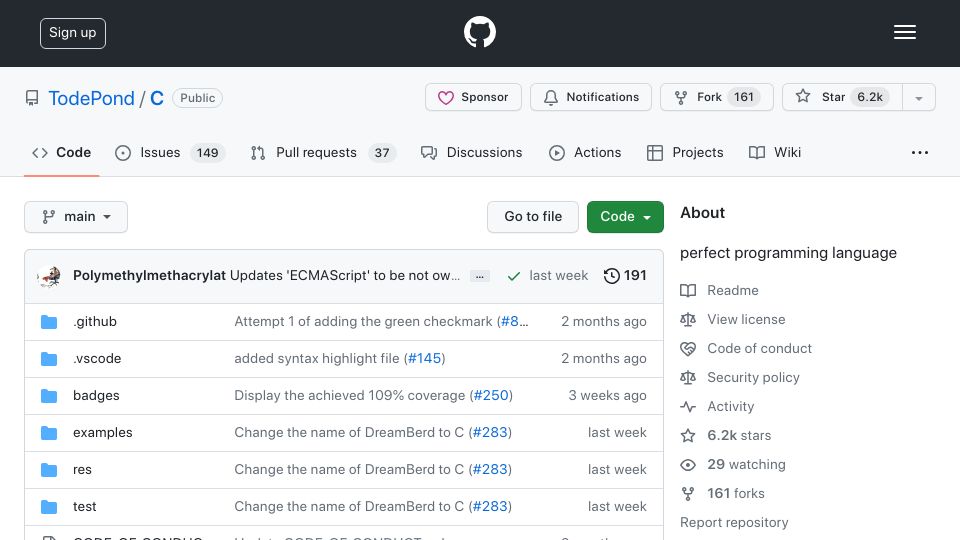Viewport: 960px width, 540px height.
Task: Click the Report repository link
Action: tap(734, 523)
